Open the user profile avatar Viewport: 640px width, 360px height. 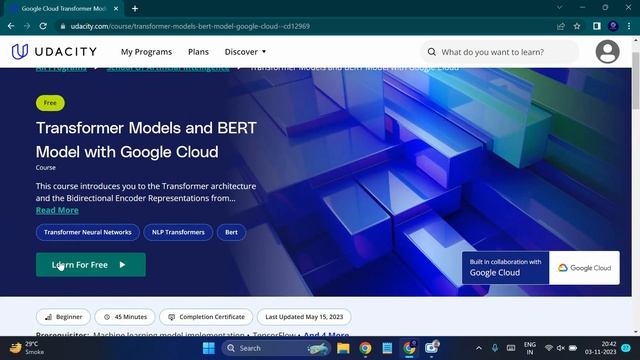click(x=607, y=52)
